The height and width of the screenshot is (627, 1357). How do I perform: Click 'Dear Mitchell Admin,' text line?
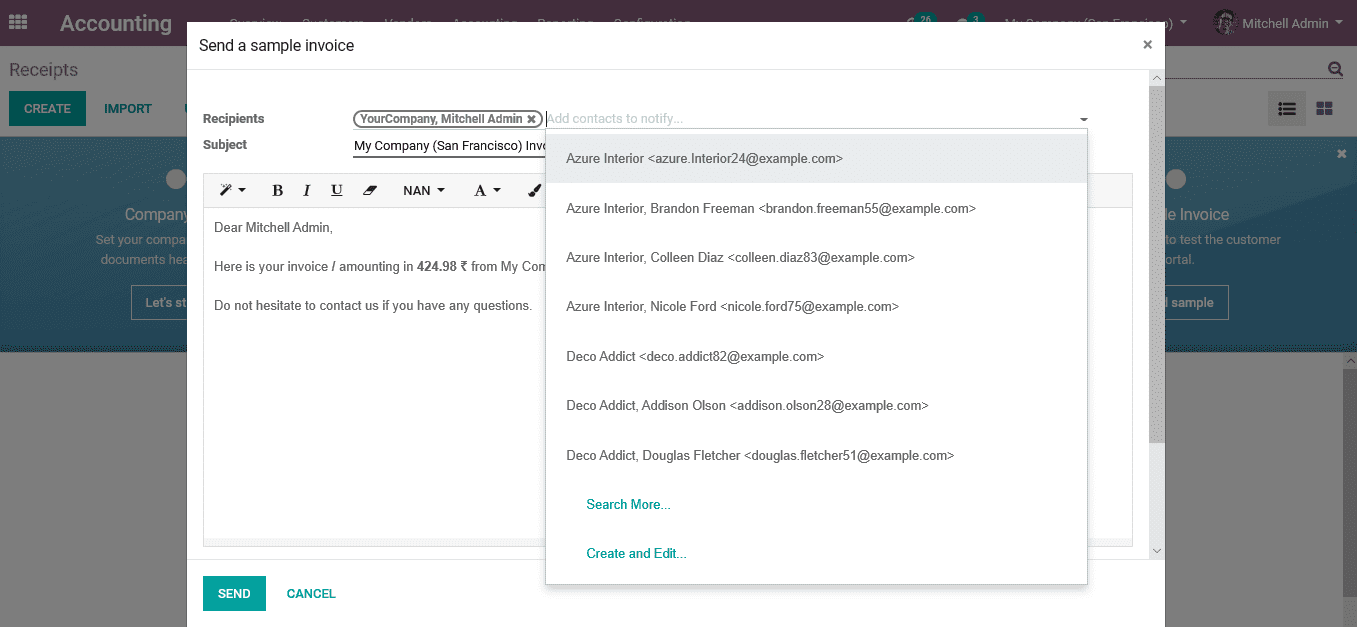point(273,228)
